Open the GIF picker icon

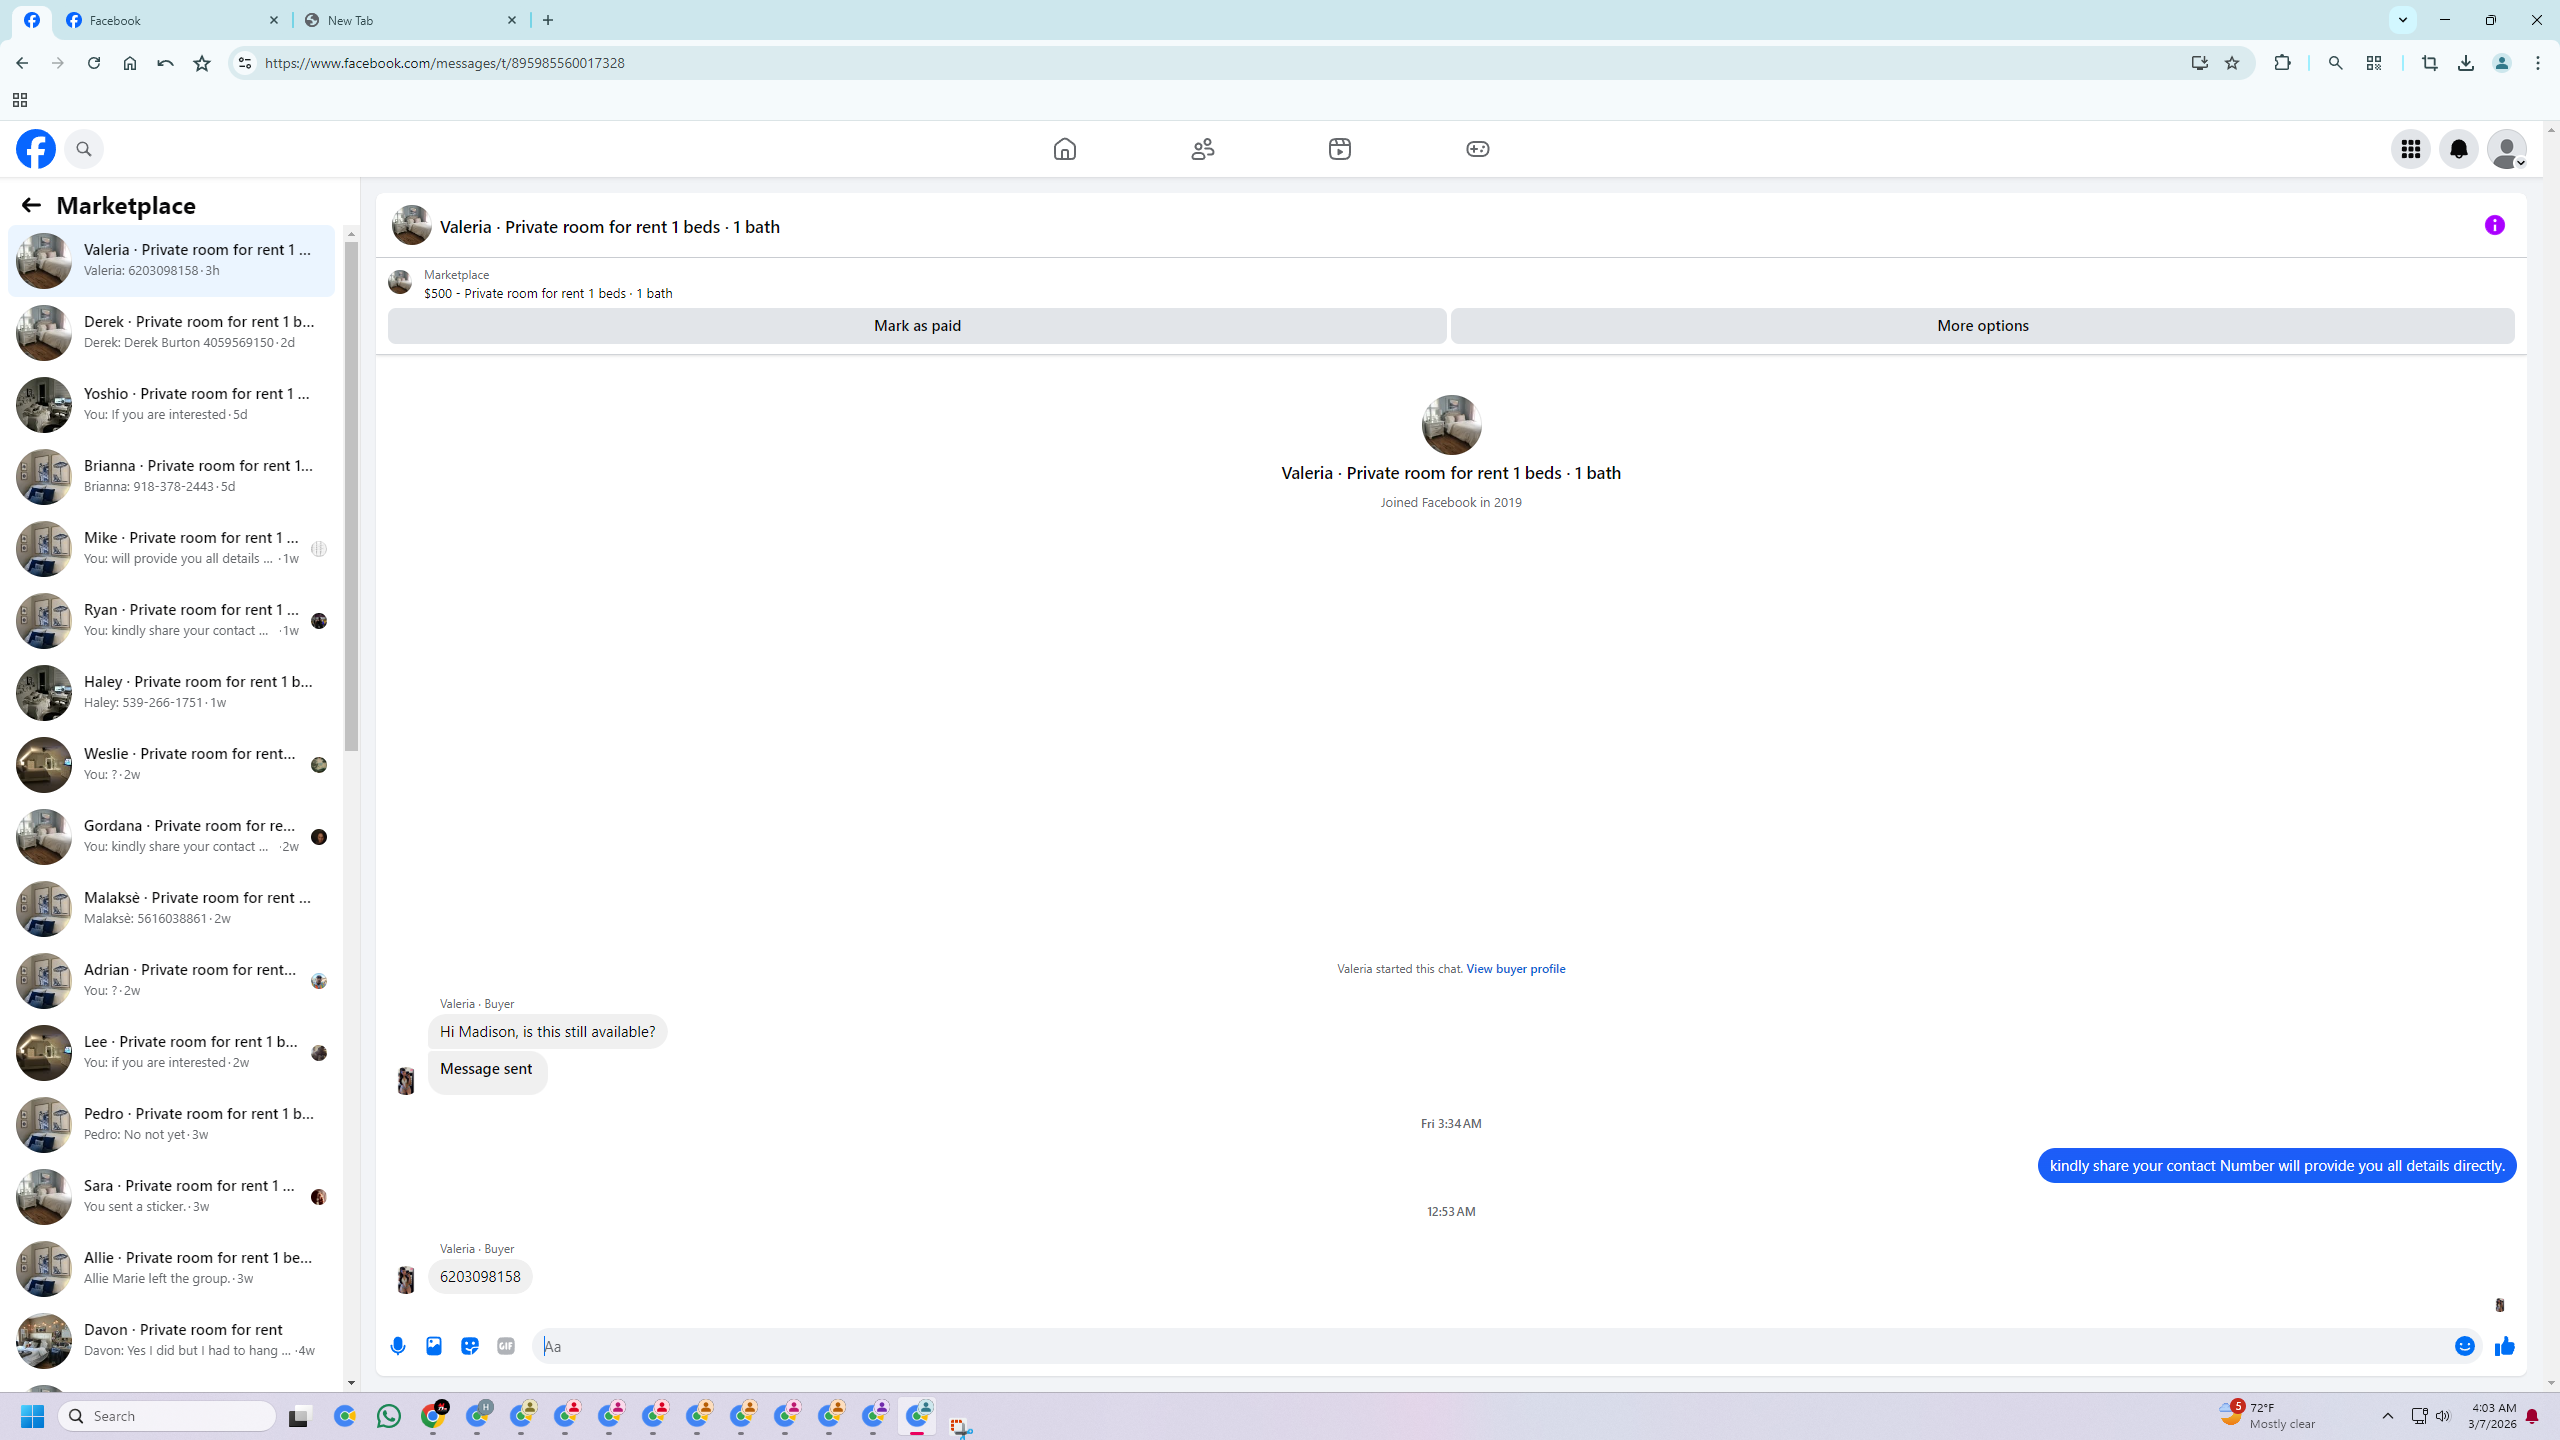tap(506, 1346)
